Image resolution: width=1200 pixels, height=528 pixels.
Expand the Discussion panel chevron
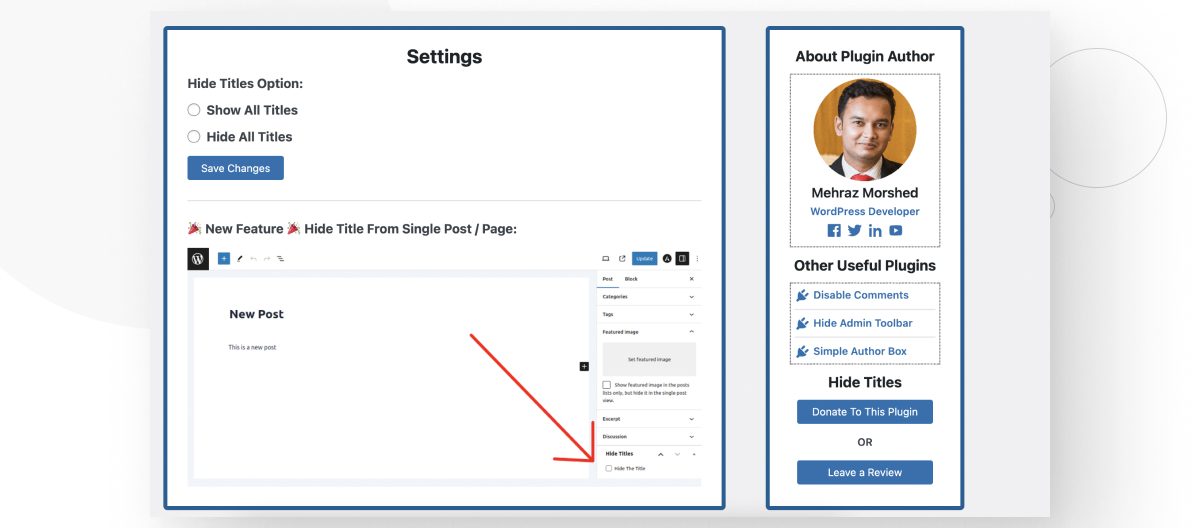[x=691, y=437]
